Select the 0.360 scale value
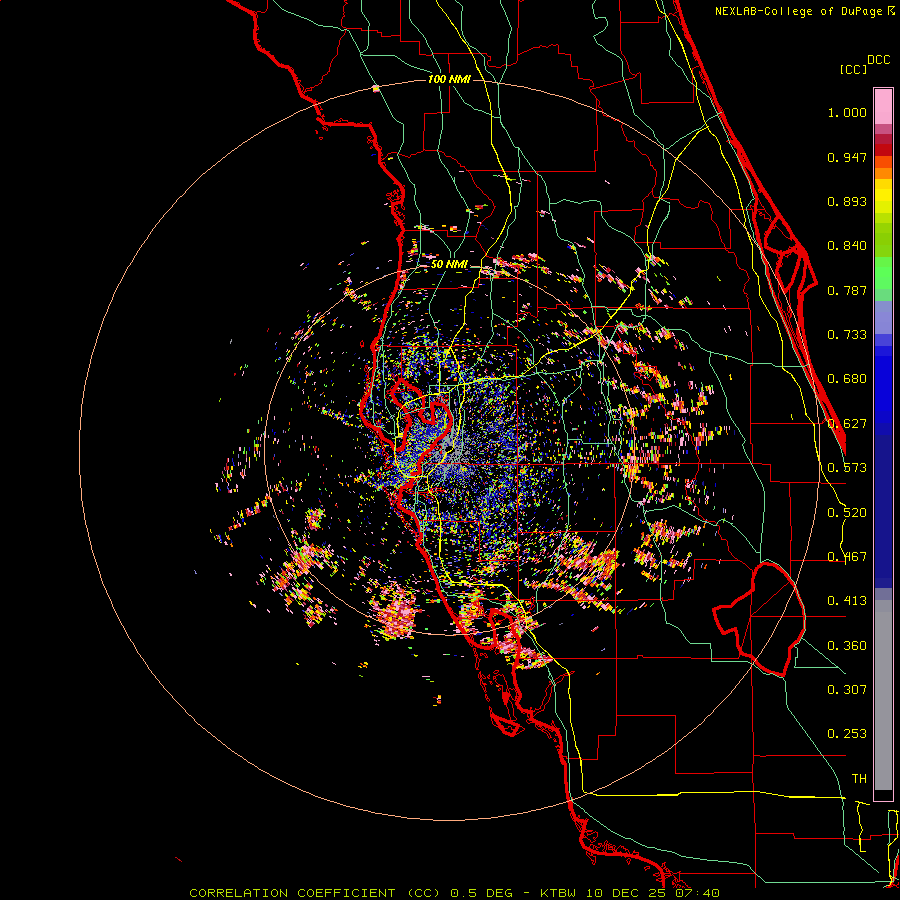Viewport: 900px width, 900px height. [x=847, y=646]
